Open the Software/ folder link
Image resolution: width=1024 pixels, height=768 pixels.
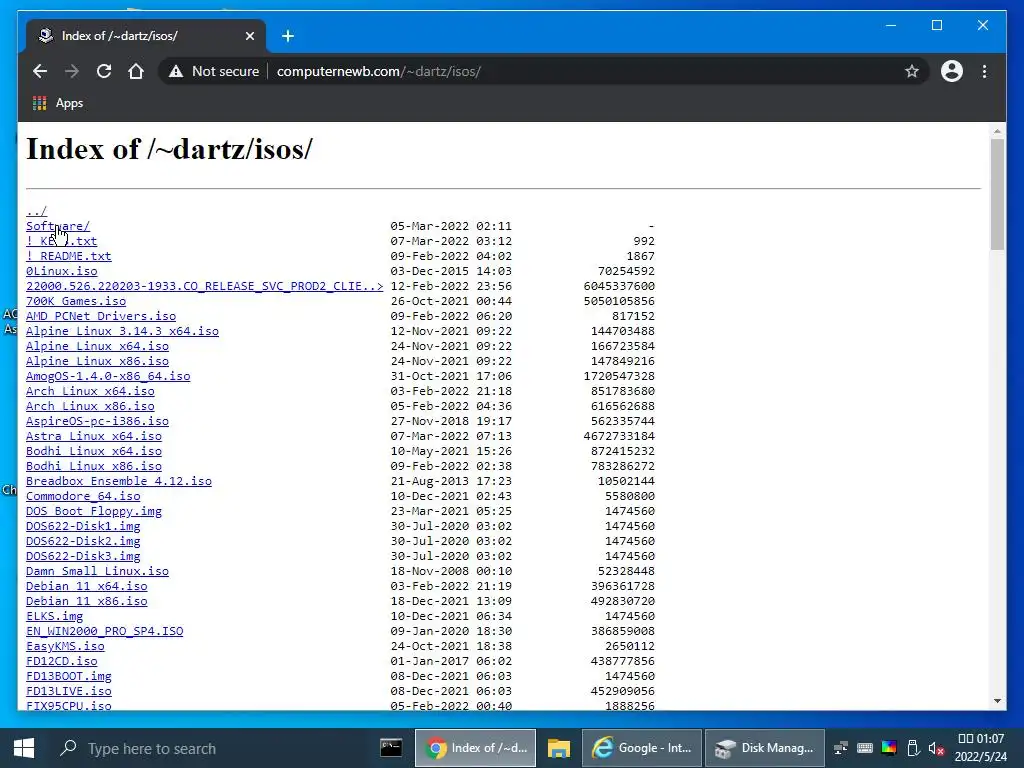click(58, 226)
